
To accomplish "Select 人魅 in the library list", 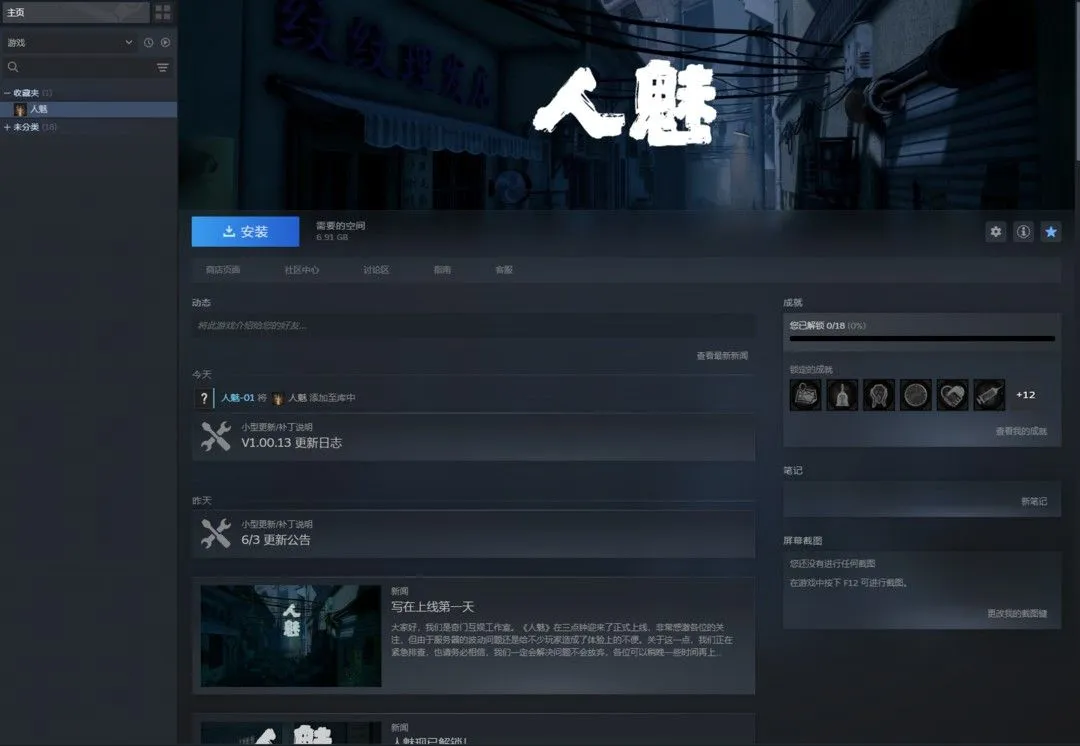I will [x=88, y=109].
